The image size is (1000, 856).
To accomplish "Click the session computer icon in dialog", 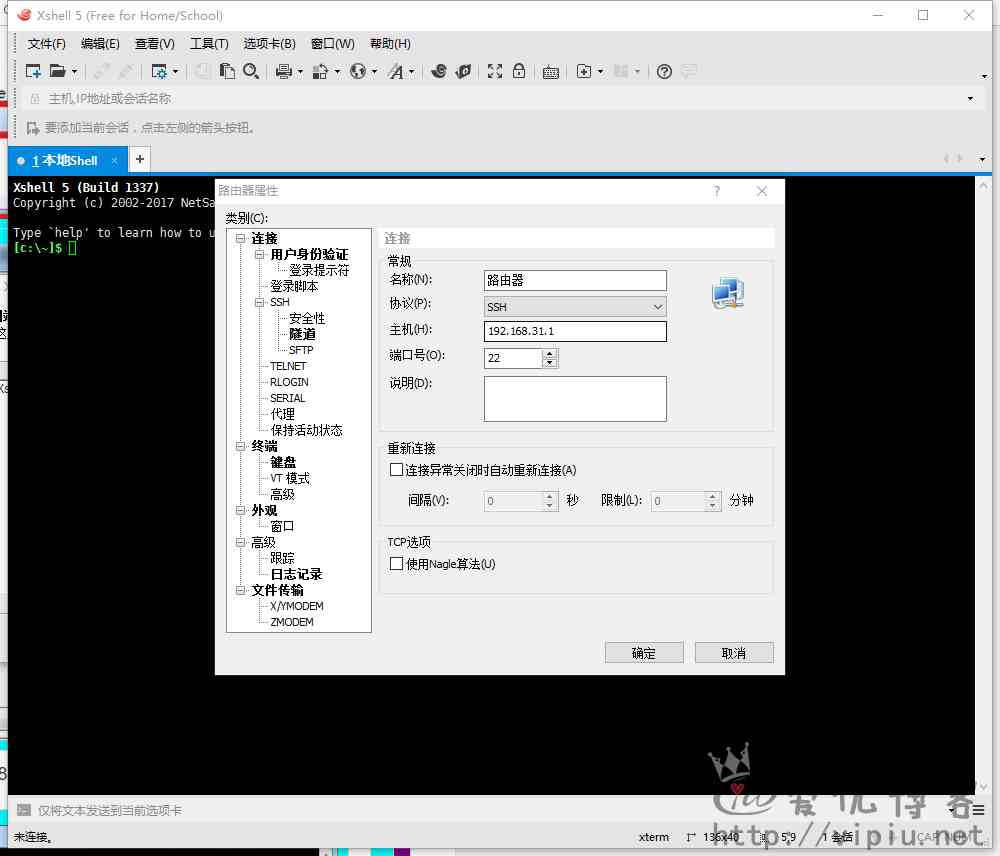I will 728,293.
